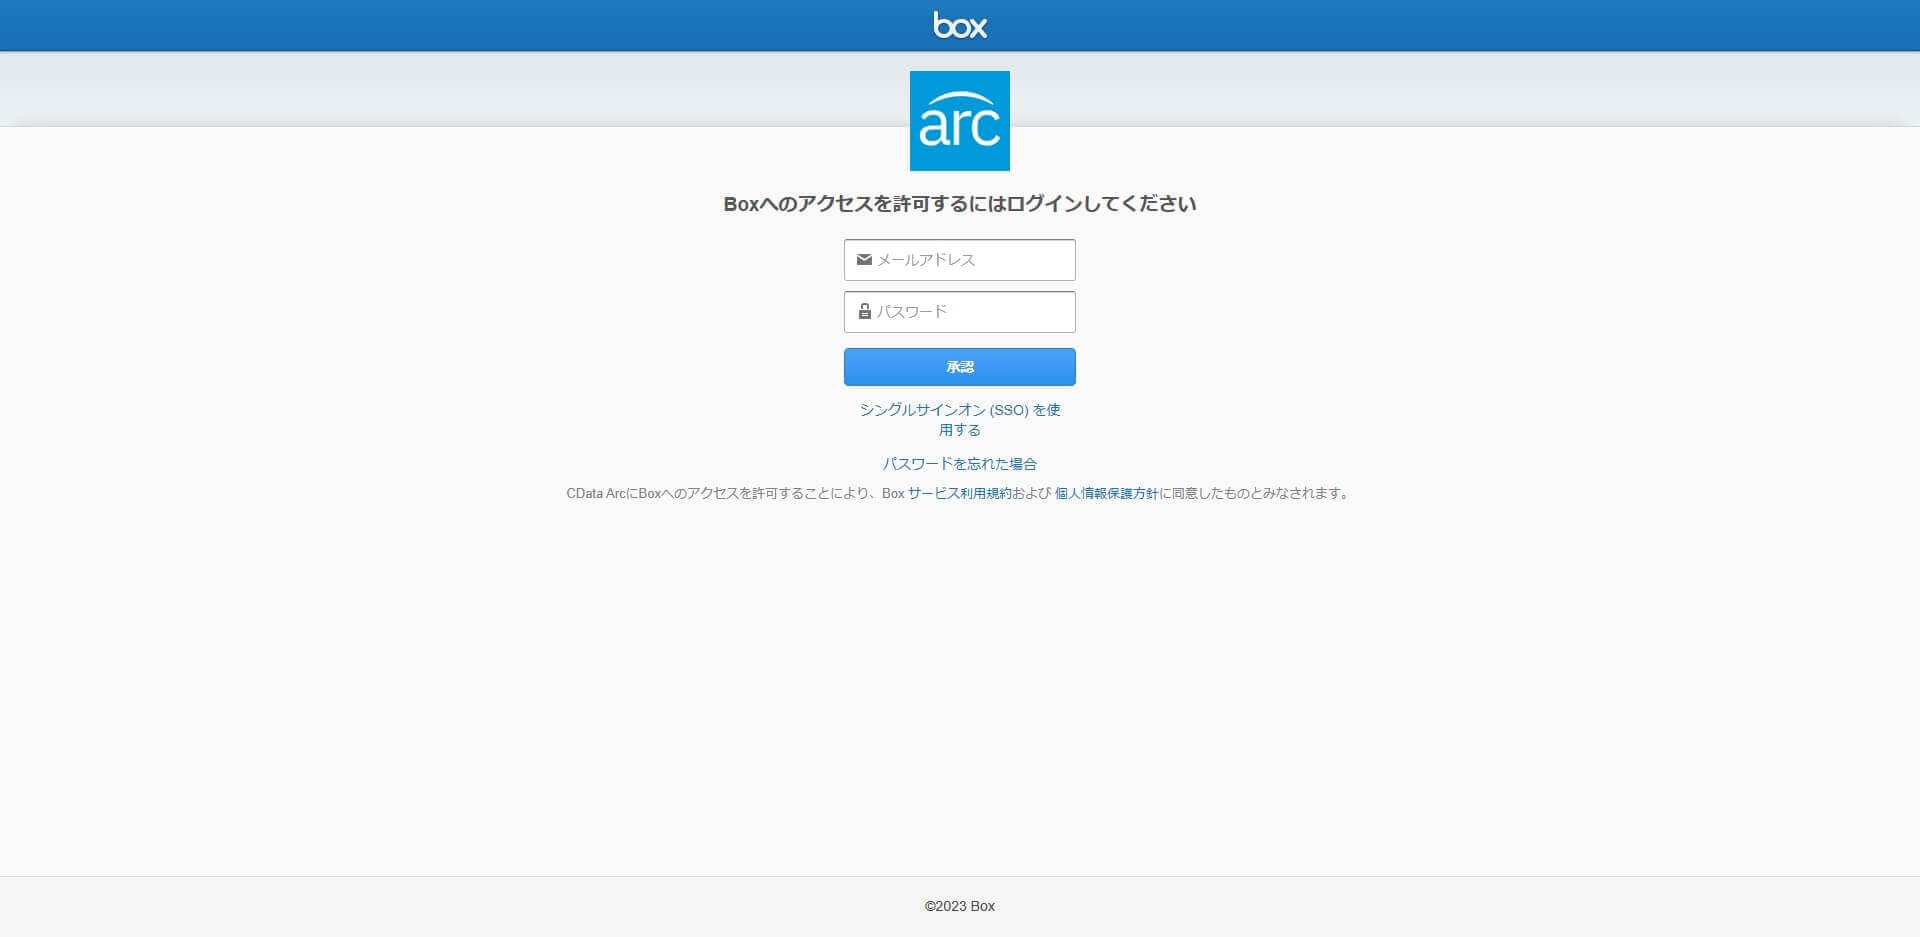Click the Box logo in the header
The height and width of the screenshot is (937, 1920).
click(960, 25)
